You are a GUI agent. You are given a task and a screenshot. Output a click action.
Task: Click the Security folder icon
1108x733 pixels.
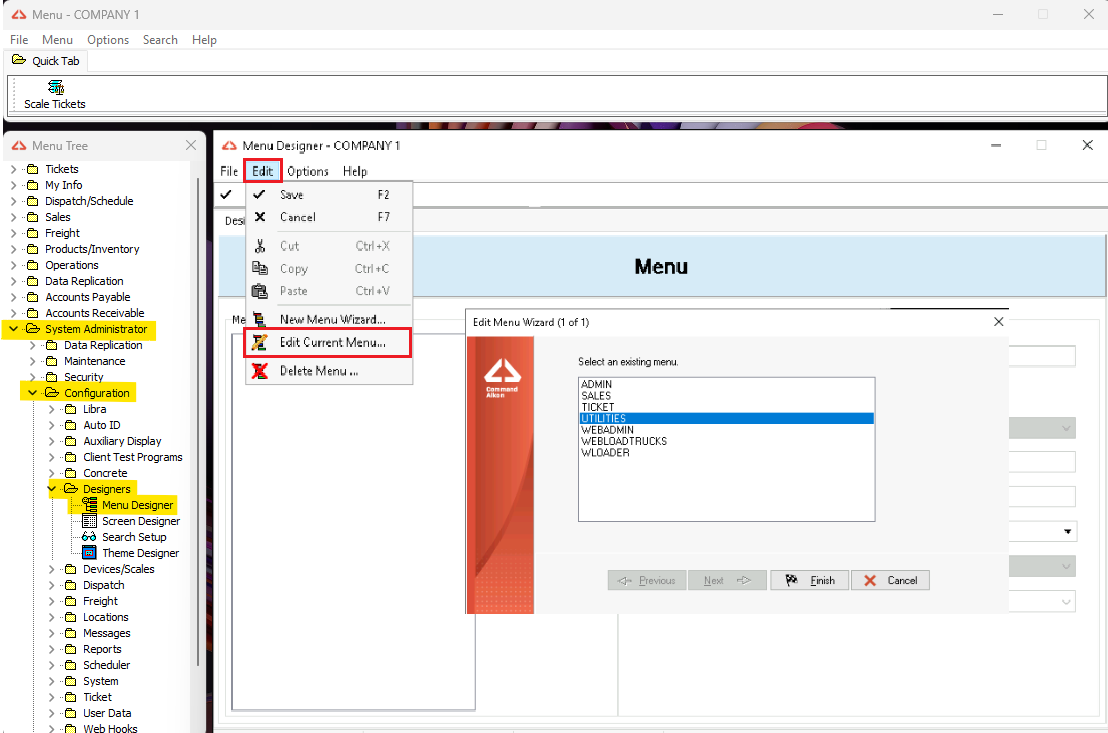(x=52, y=377)
